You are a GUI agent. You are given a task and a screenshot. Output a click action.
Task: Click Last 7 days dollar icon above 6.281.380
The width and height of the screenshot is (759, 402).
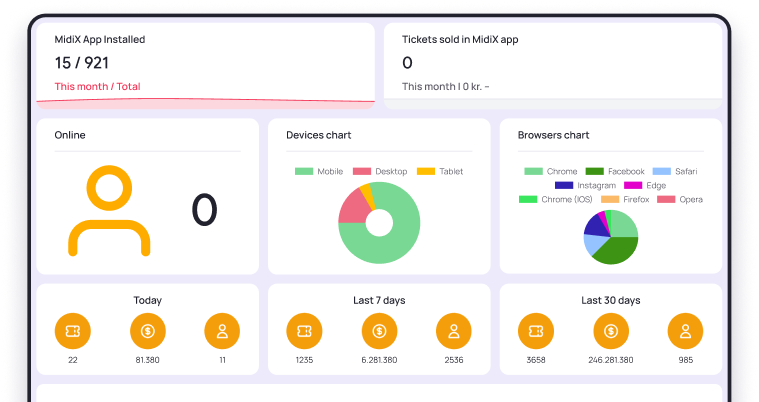(x=380, y=331)
